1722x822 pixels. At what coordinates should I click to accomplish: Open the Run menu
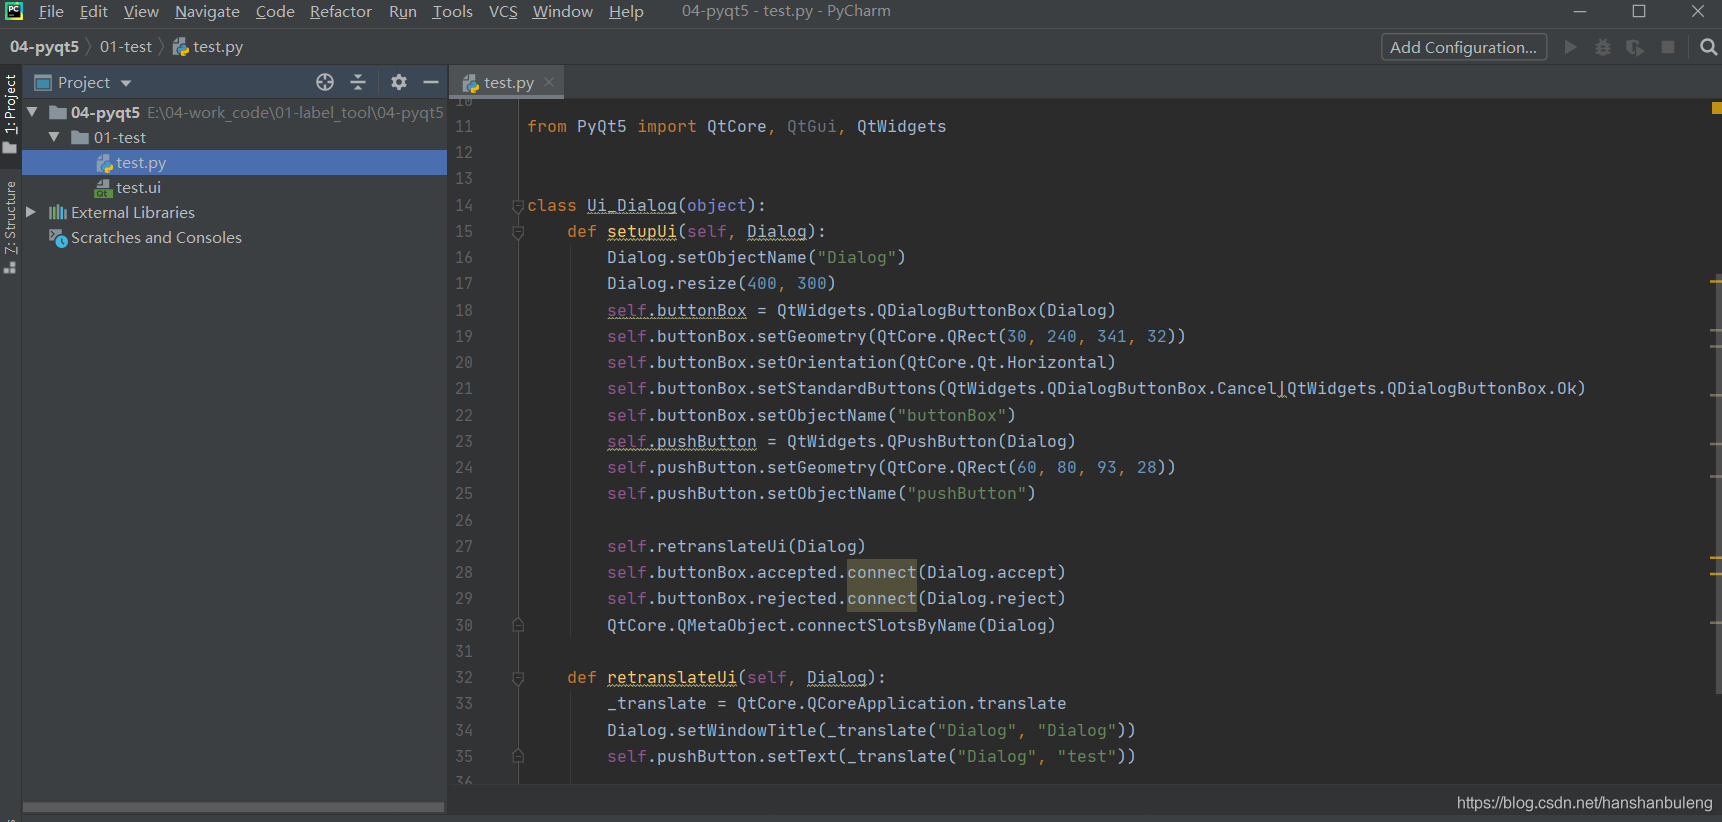(x=403, y=12)
